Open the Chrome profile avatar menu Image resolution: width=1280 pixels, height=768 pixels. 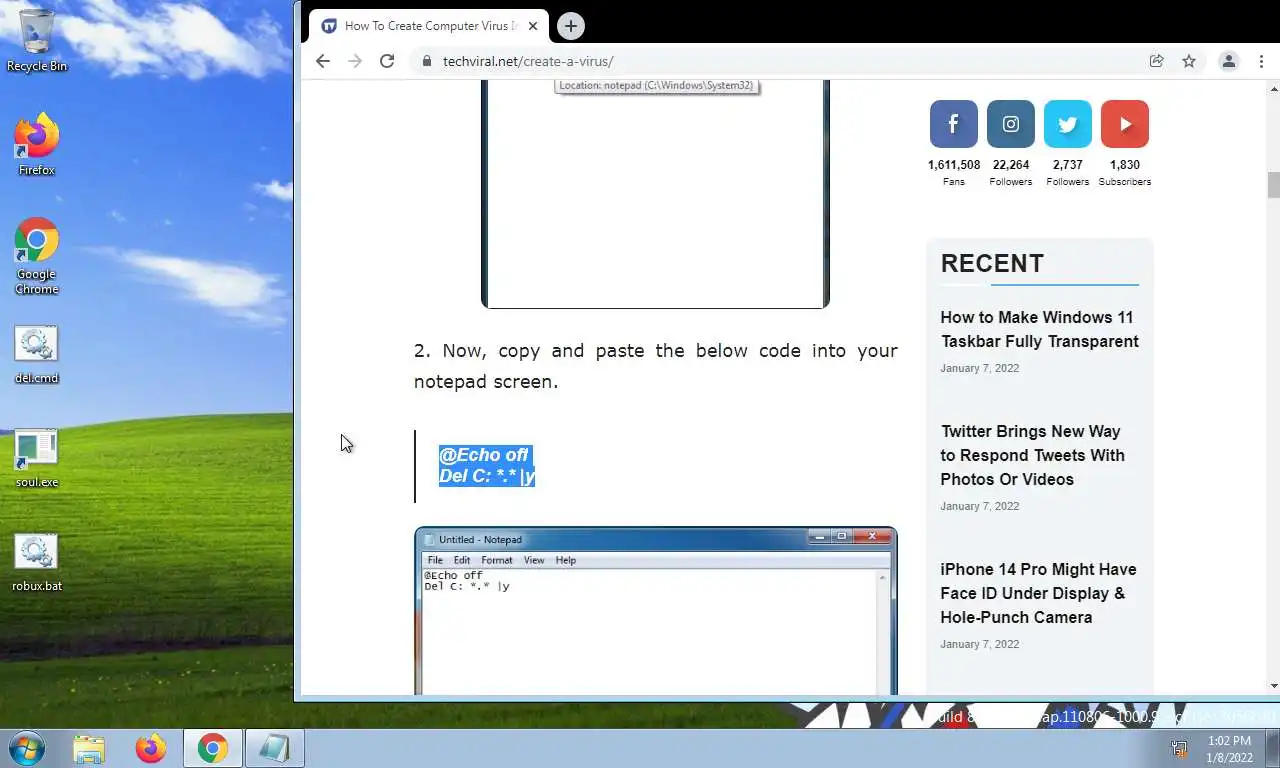pyautogui.click(x=1229, y=61)
